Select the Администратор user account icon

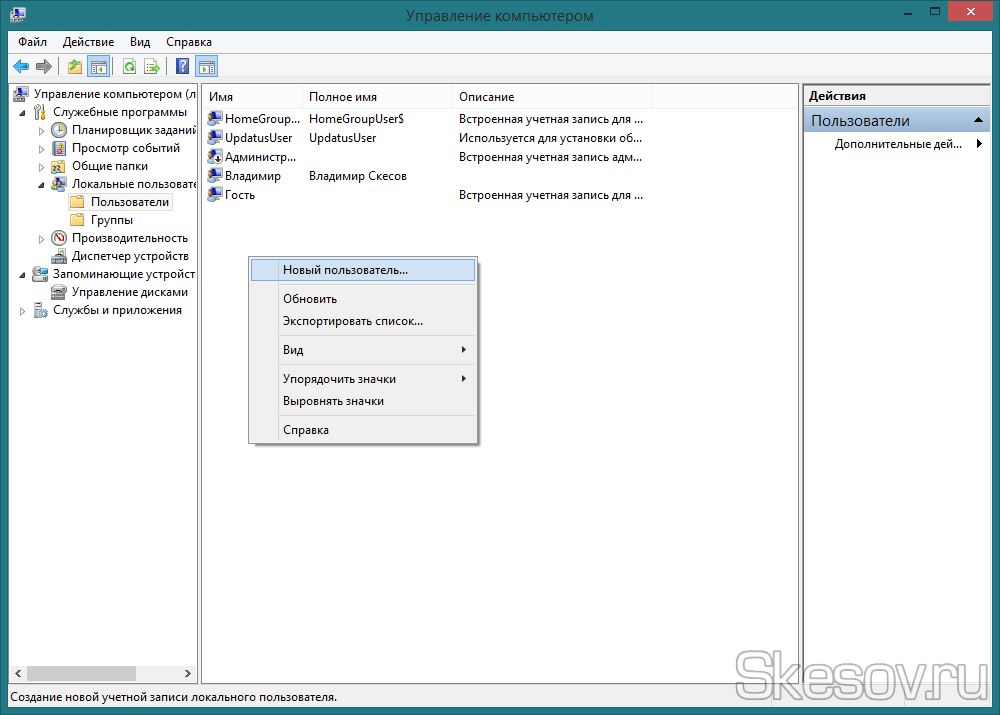pos(215,157)
